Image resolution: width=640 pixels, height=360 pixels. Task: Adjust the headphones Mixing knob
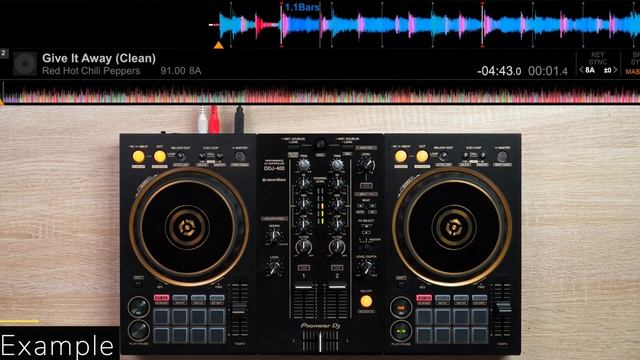pyautogui.click(x=274, y=236)
